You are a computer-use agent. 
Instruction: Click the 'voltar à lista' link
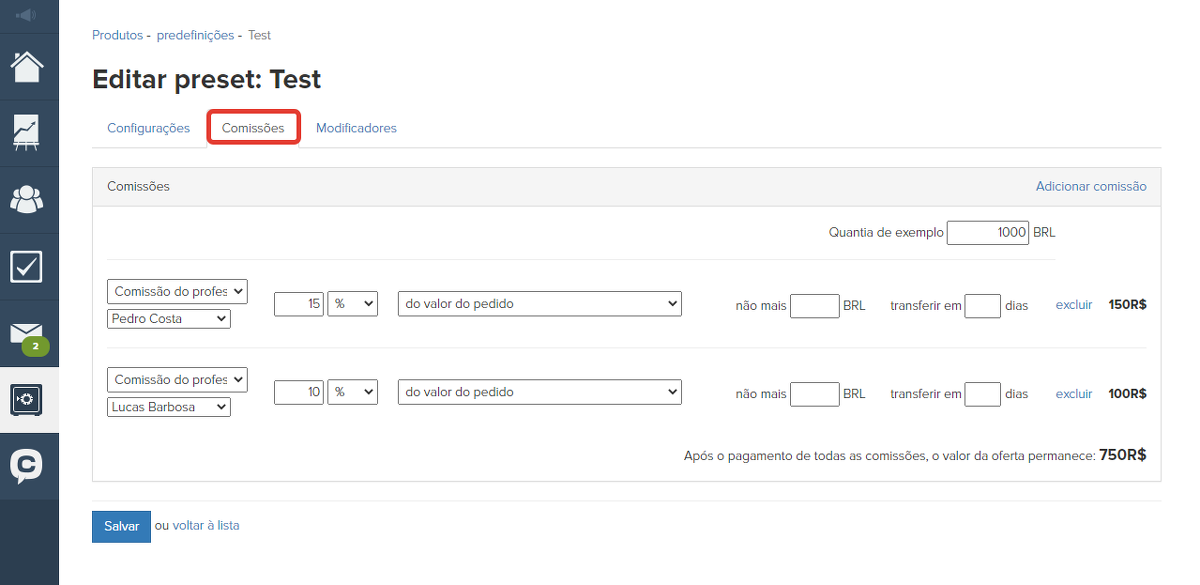click(206, 525)
